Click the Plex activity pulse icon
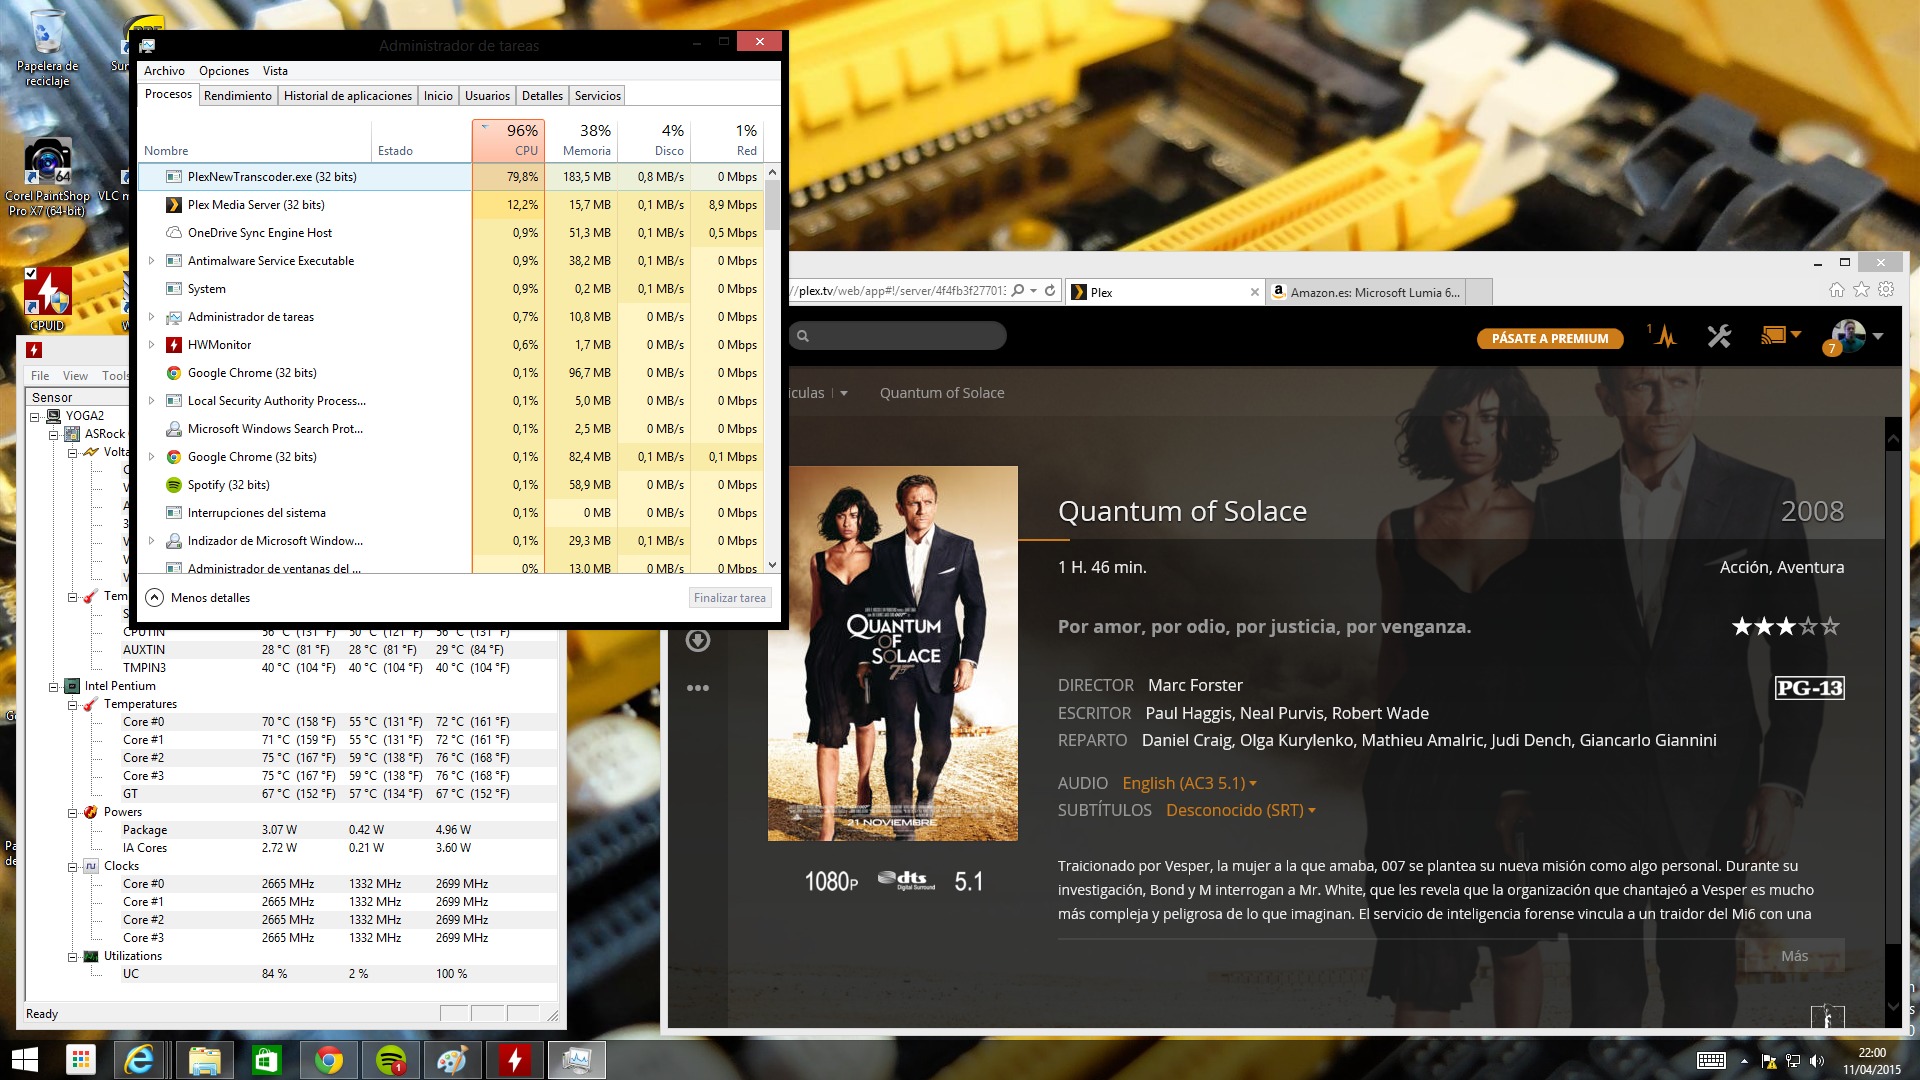 1664,337
